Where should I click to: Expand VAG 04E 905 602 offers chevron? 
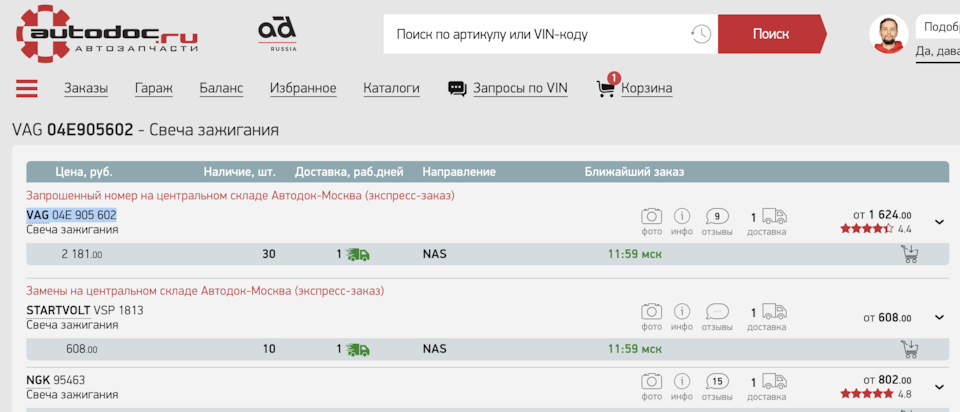(x=939, y=222)
